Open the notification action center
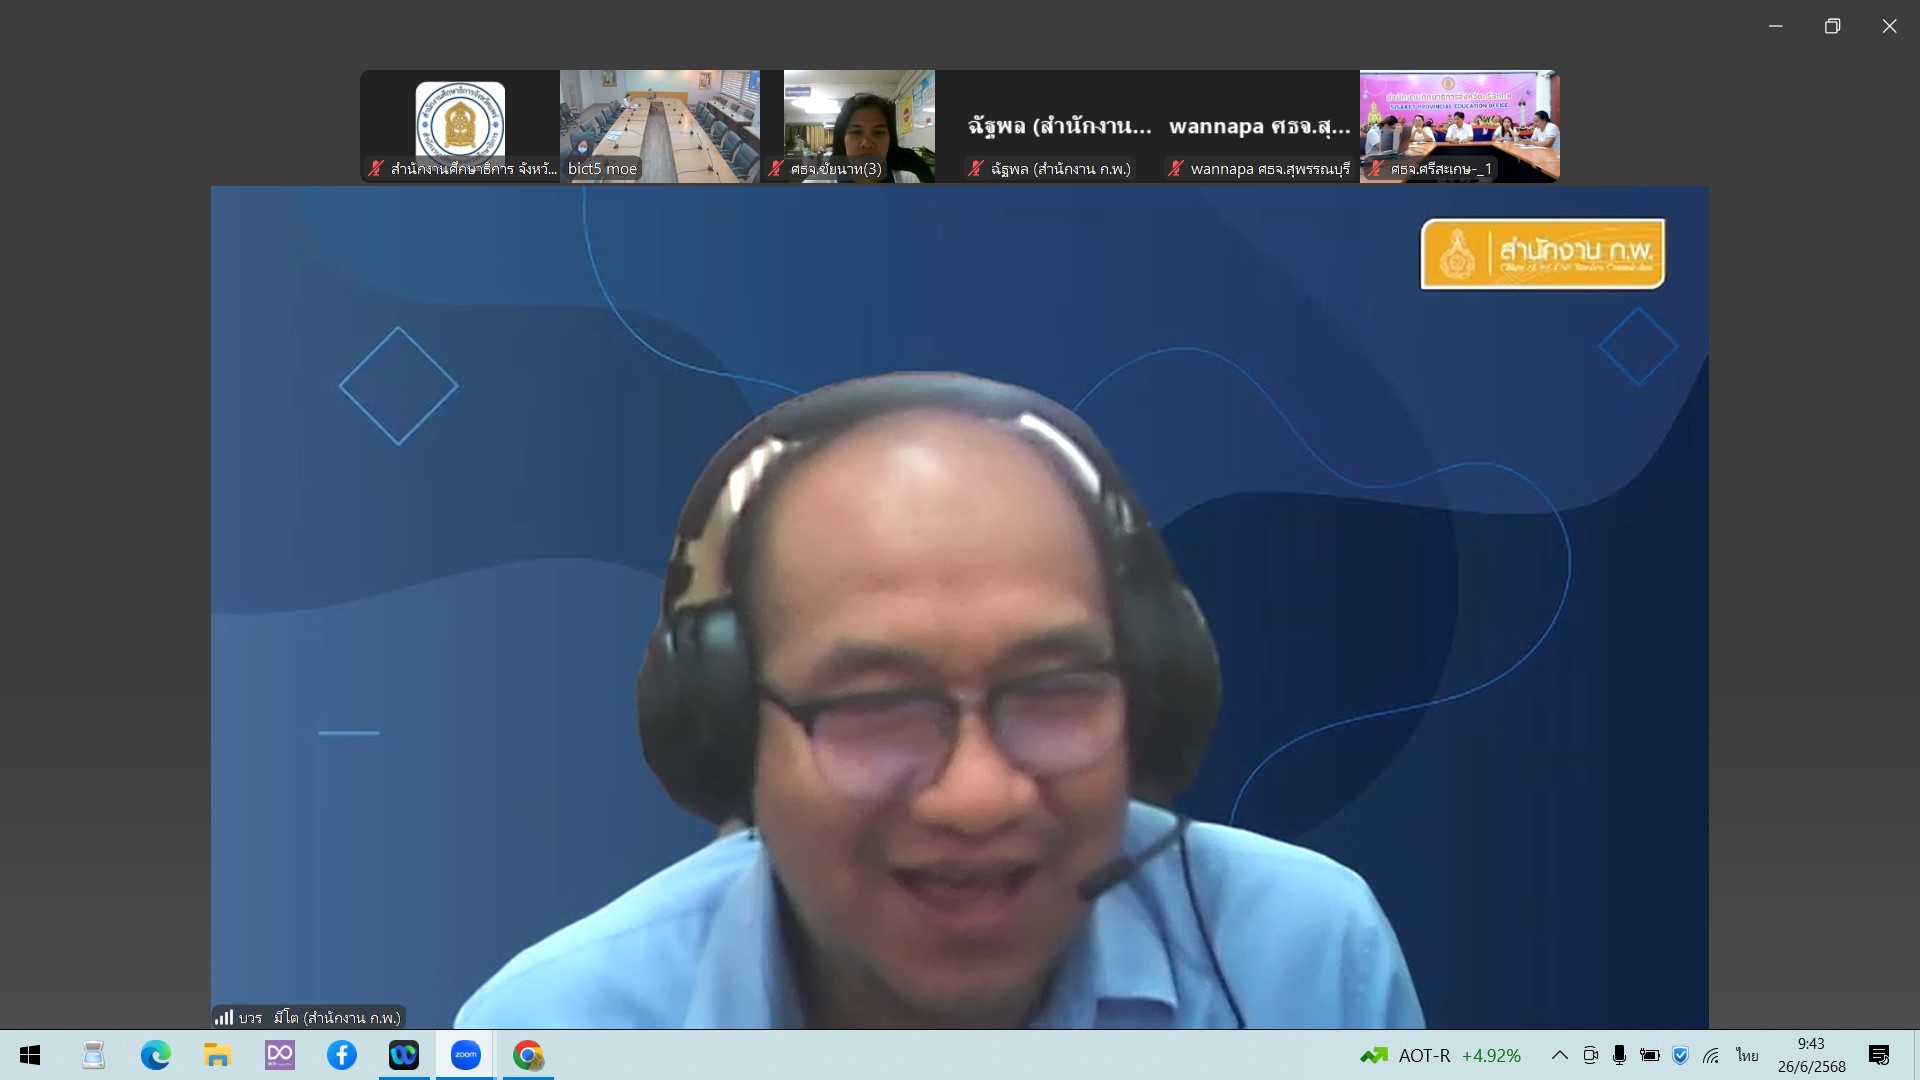1920x1080 pixels. pos(1879,1055)
